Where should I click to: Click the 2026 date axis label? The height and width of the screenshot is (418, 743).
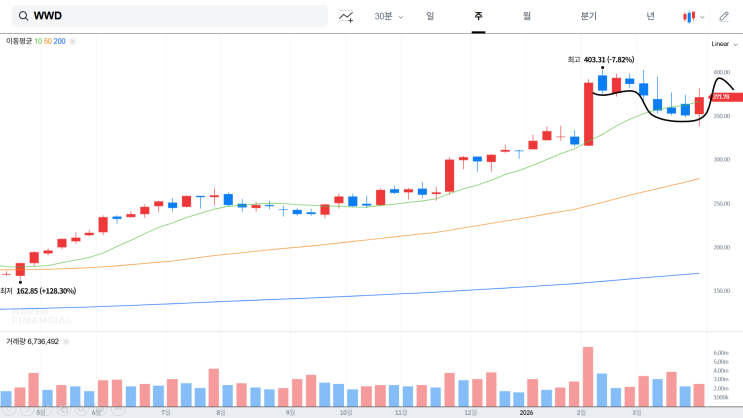[526, 413]
